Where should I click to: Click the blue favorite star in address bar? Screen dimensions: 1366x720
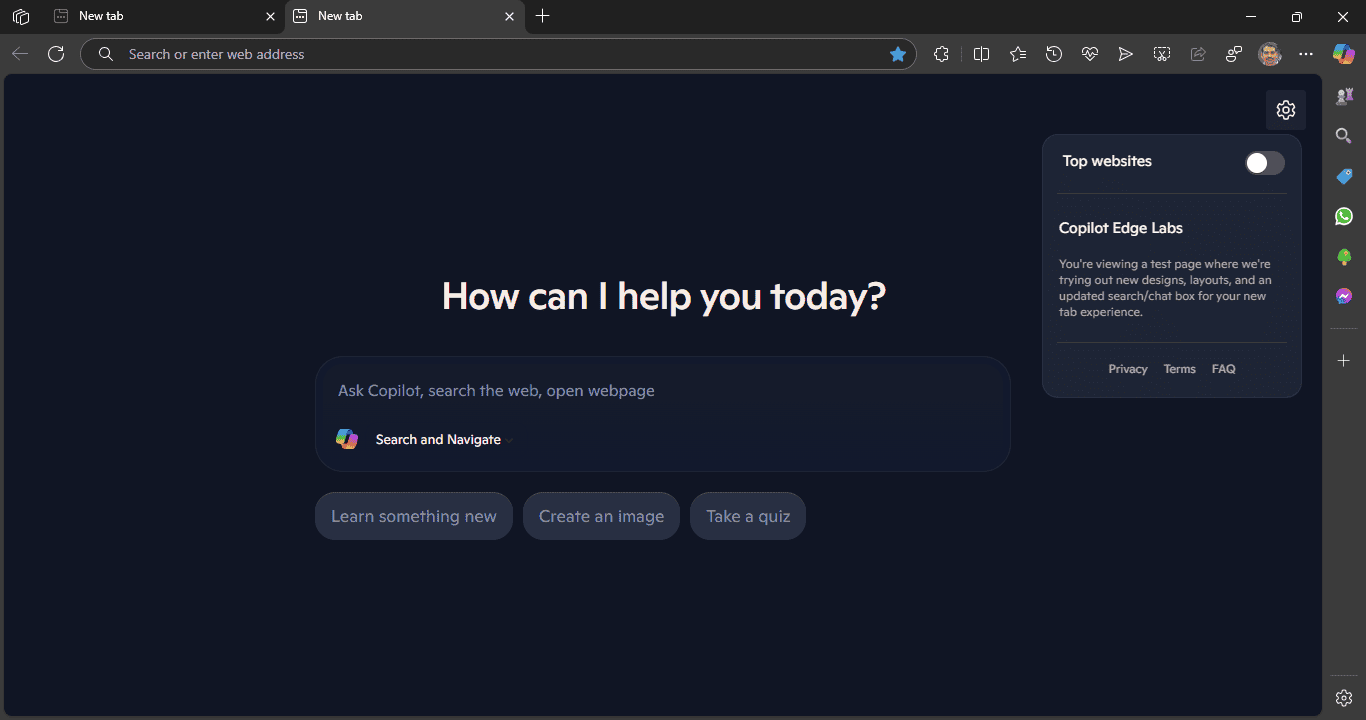tap(898, 54)
